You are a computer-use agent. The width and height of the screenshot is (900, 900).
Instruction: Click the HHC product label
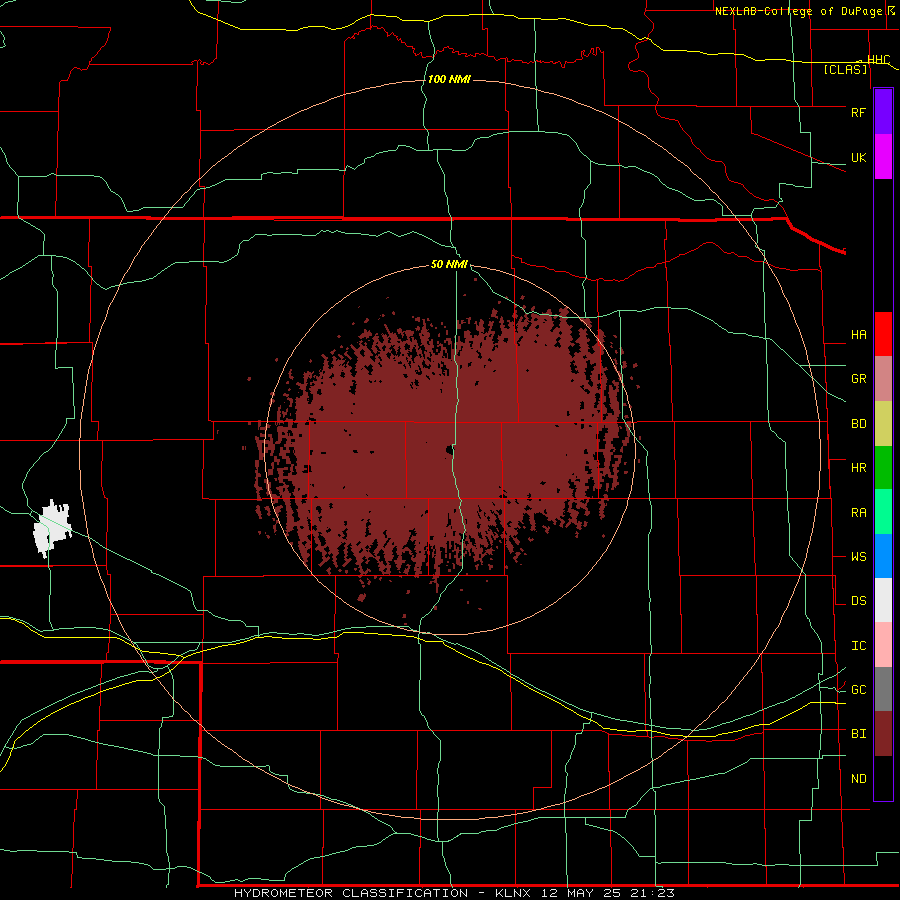[x=878, y=60]
